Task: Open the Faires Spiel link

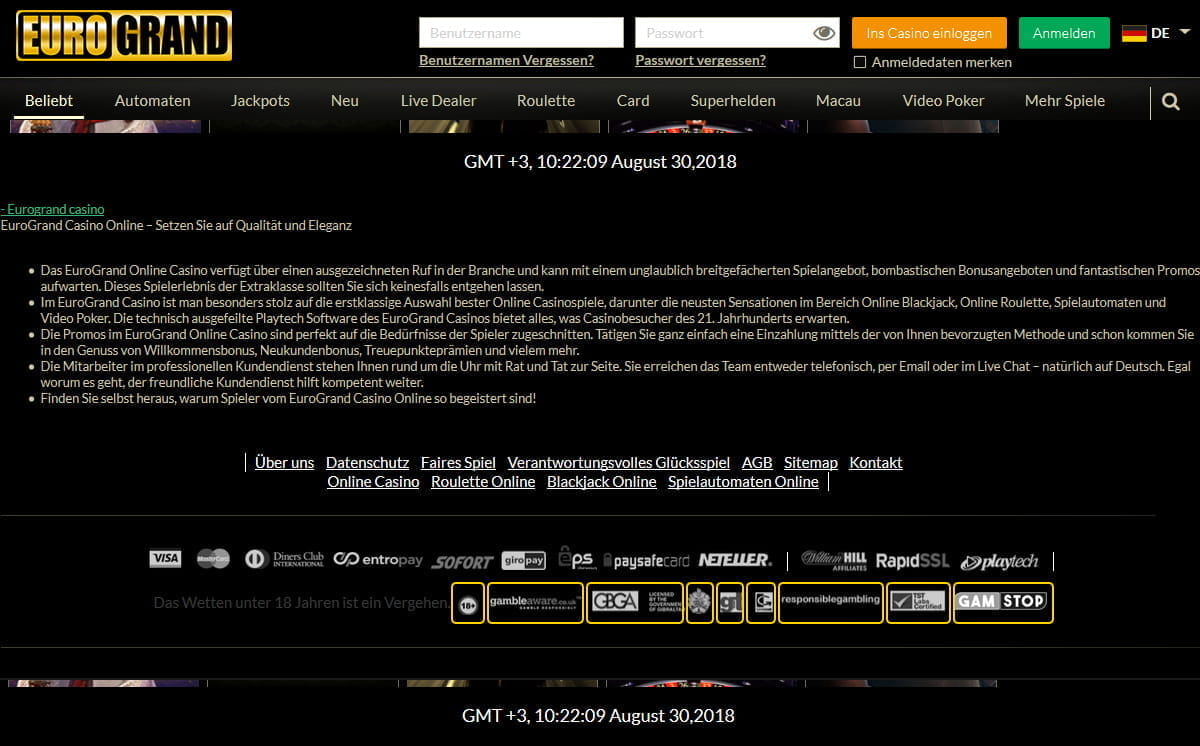Action: click(x=458, y=462)
